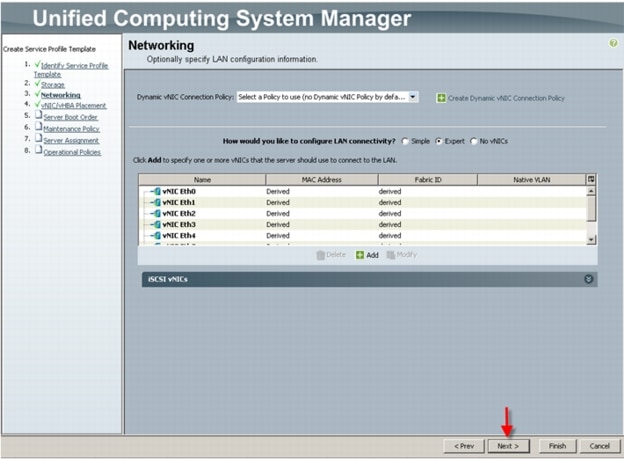The width and height of the screenshot is (624, 460).
Task: Click the green plus icon for Create Dynamic vNIC Connection Policy
Action: coord(441,98)
